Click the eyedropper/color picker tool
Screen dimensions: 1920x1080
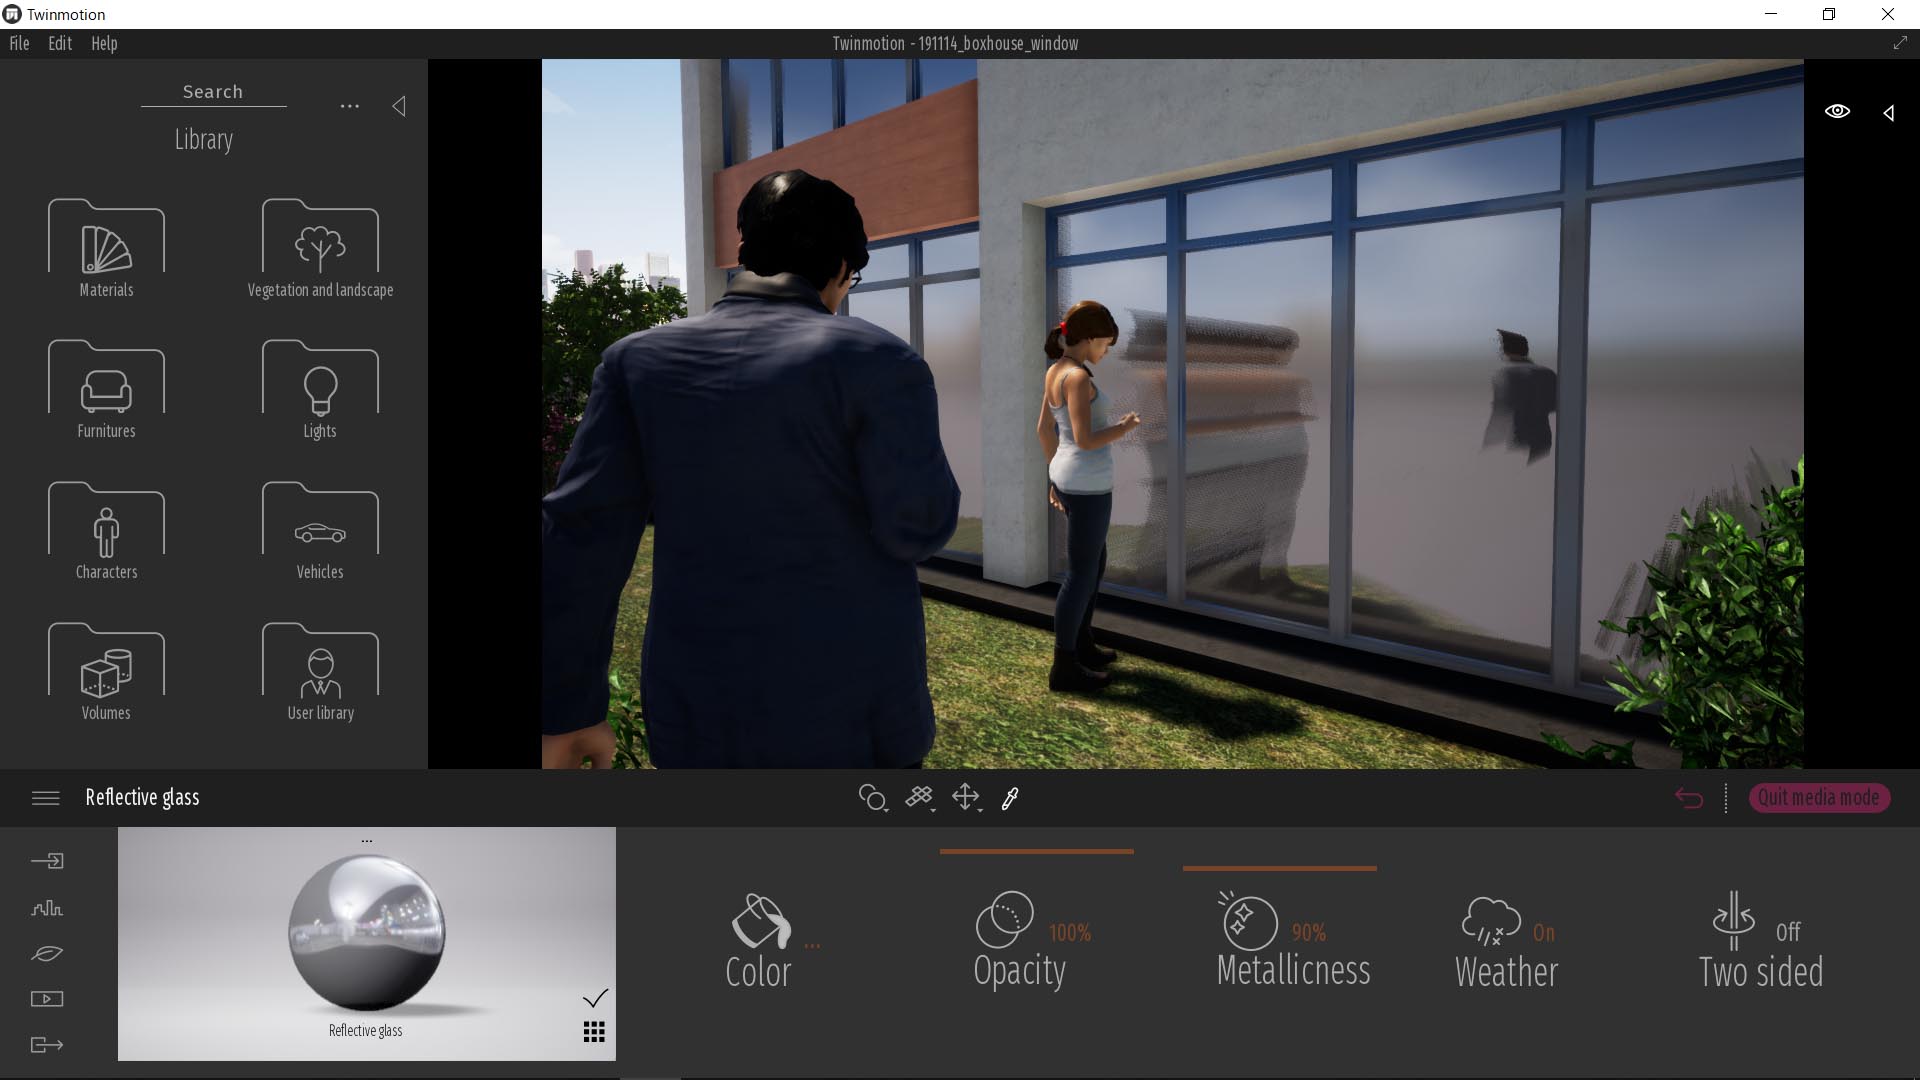pyautogui.click(x=1010, y=796)
